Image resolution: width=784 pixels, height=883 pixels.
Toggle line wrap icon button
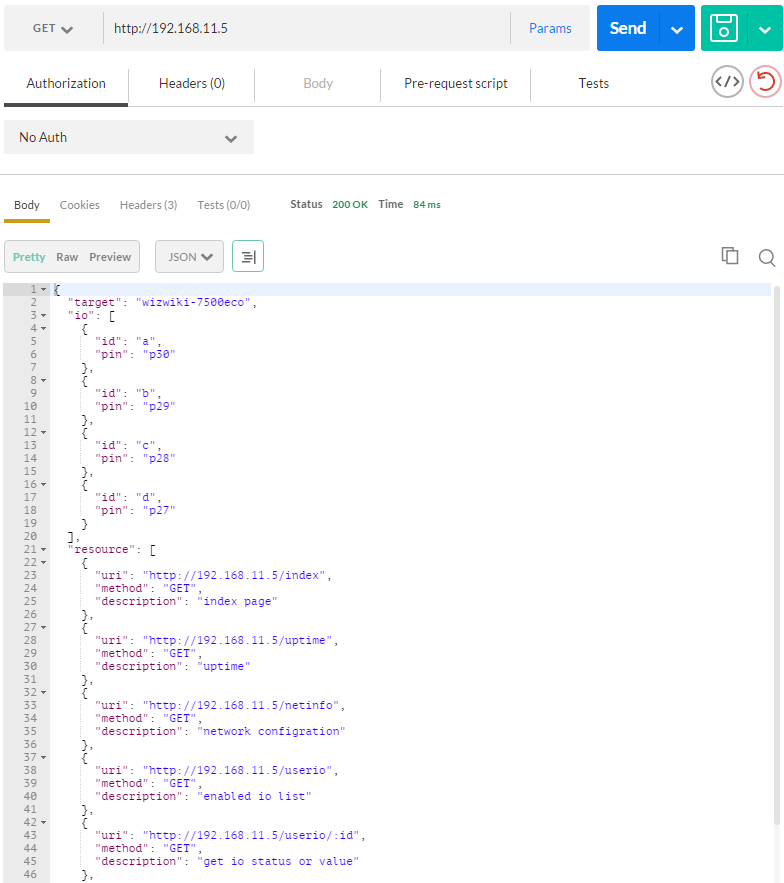(x=248, y=257)
